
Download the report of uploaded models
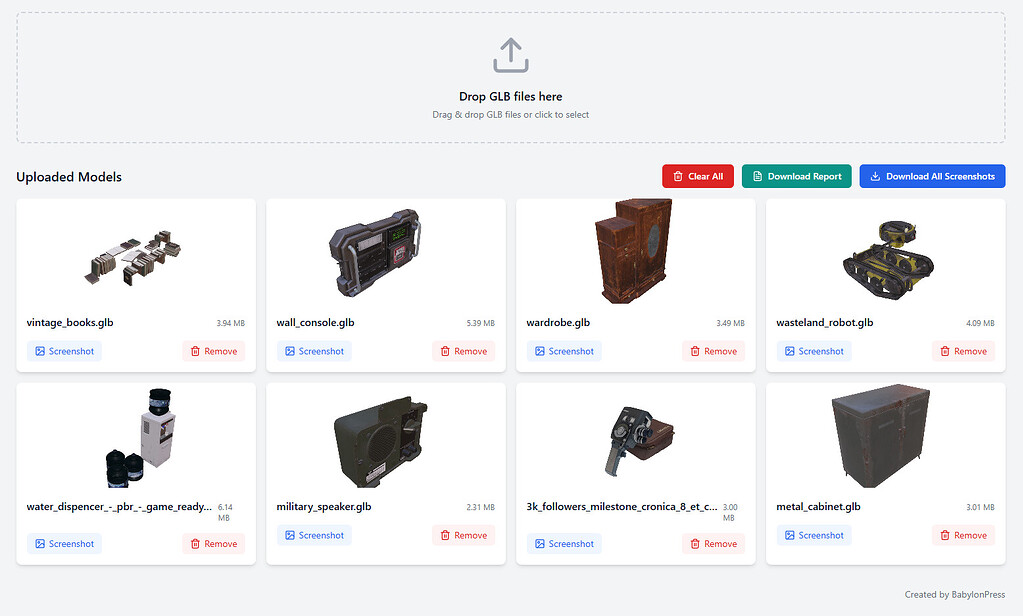point(796,176)
